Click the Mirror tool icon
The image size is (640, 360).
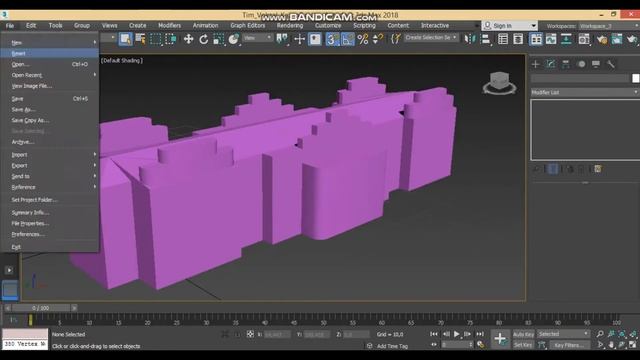click(x=470, y=39)
